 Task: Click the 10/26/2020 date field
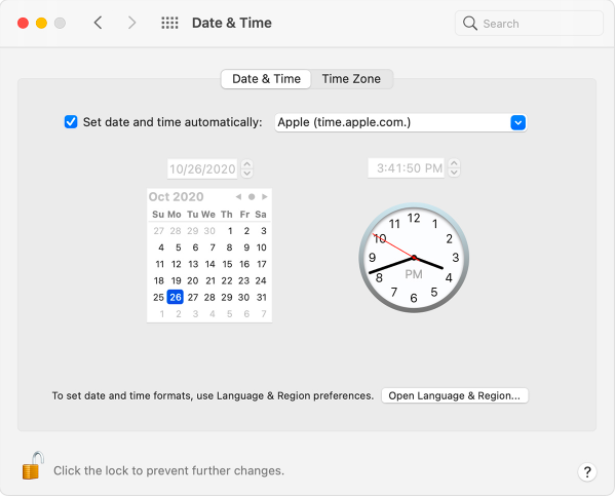[x=202, y=169]
